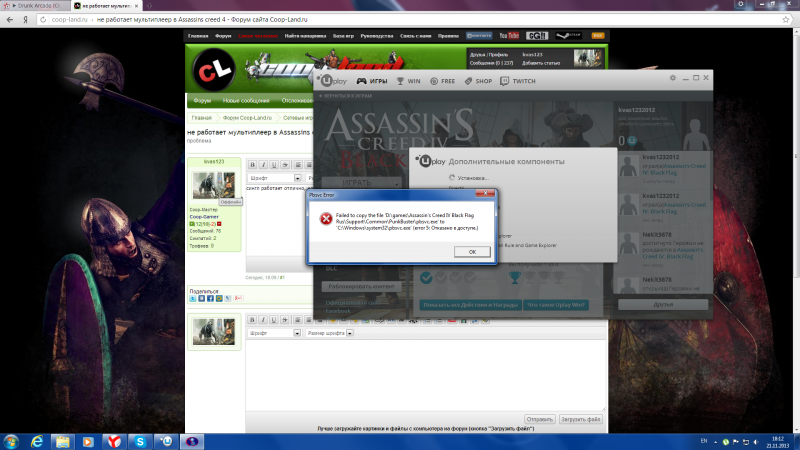
Task: Click 'Главная' in the breadcrumb
Action: tap(202, 118)
